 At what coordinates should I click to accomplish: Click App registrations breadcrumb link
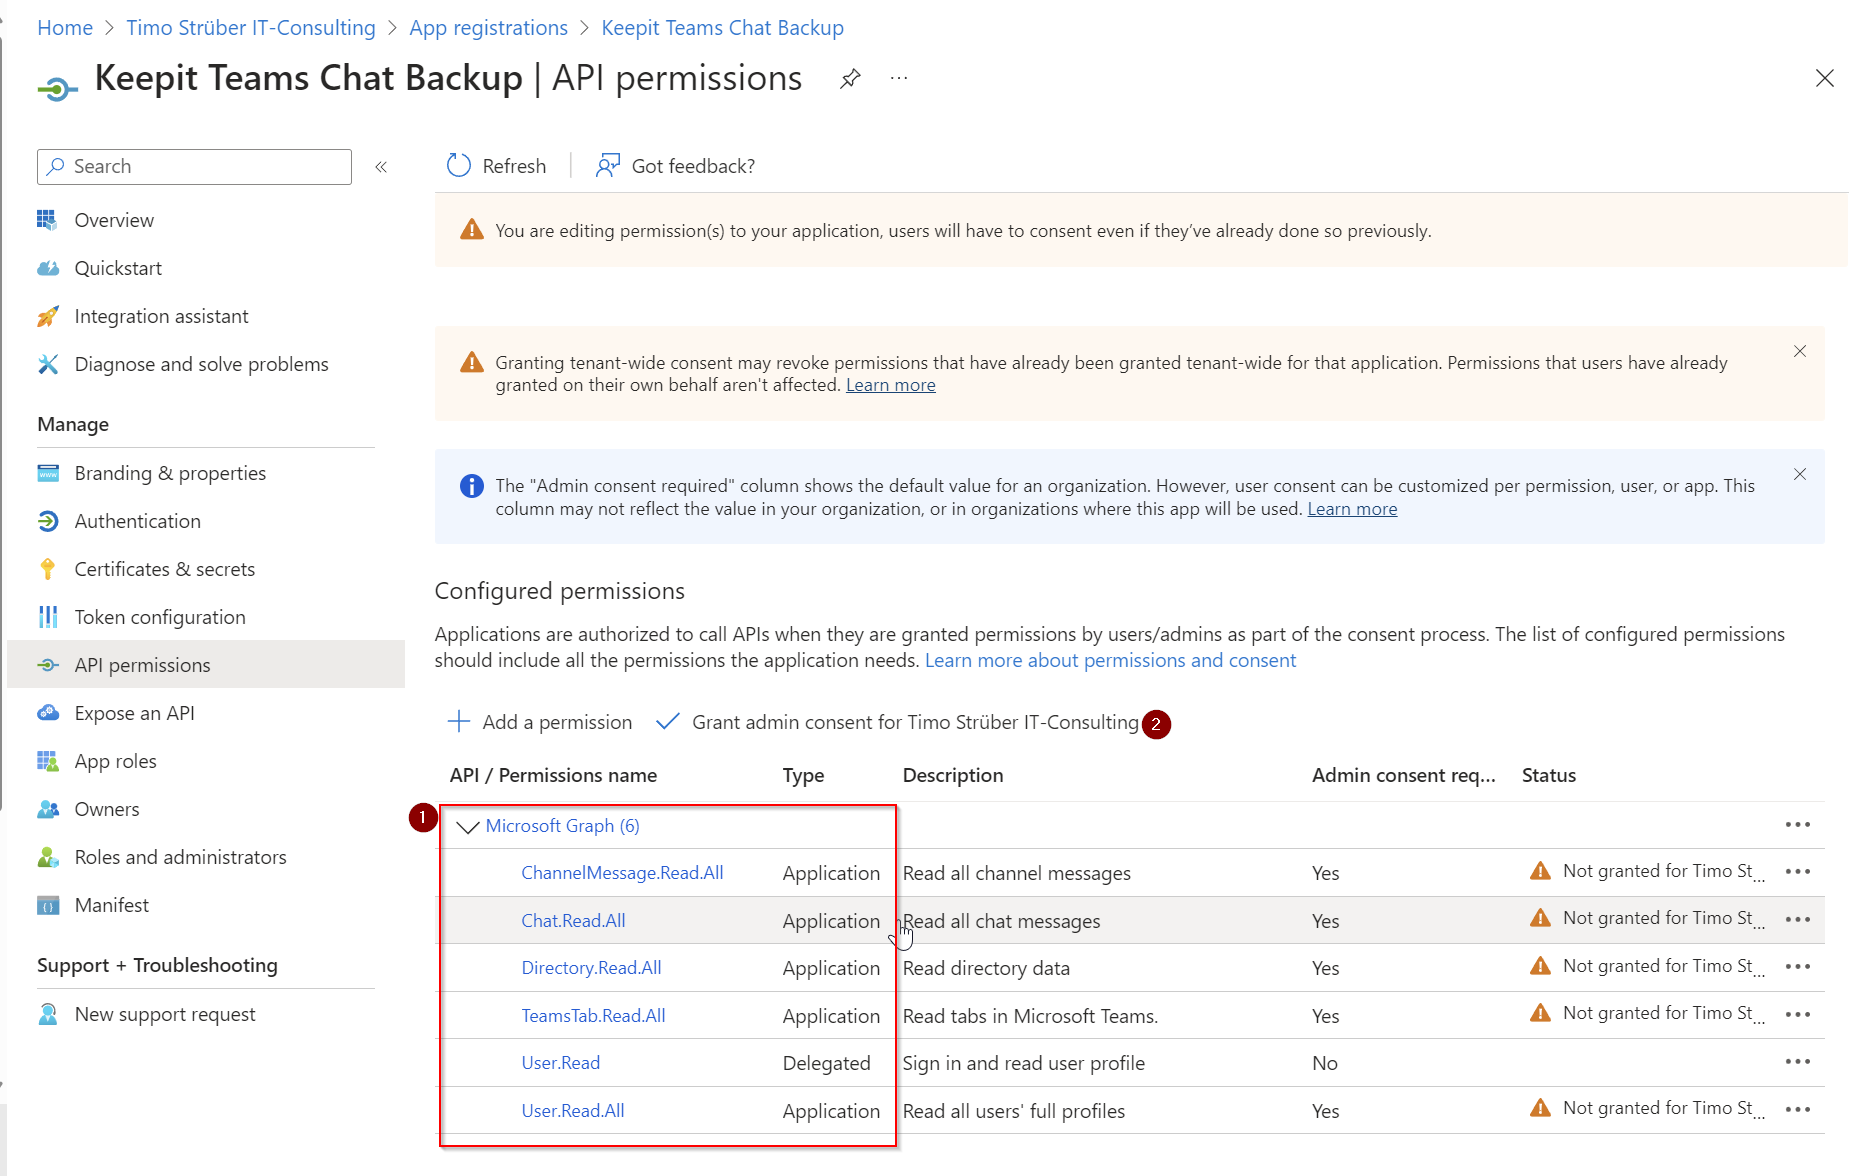click(x=488, y=28)
